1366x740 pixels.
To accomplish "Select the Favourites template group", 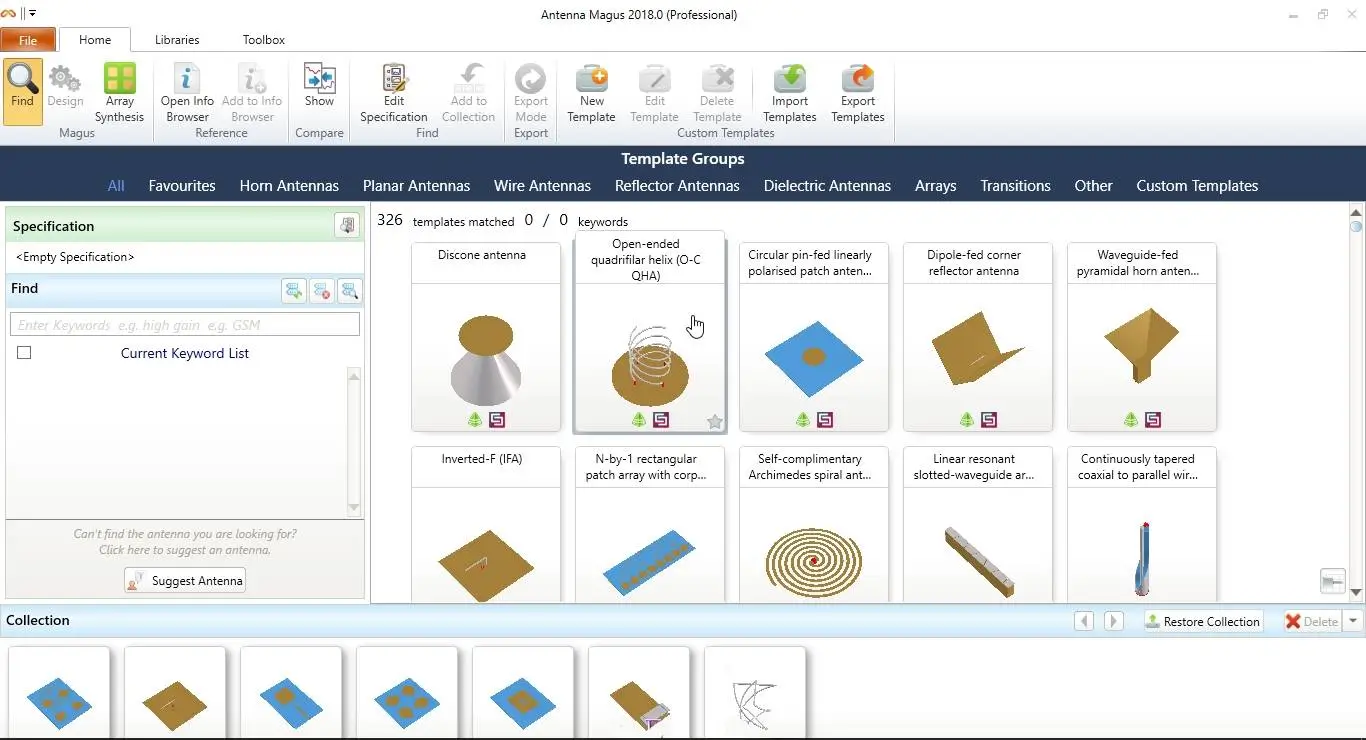I will coord(182,186).
